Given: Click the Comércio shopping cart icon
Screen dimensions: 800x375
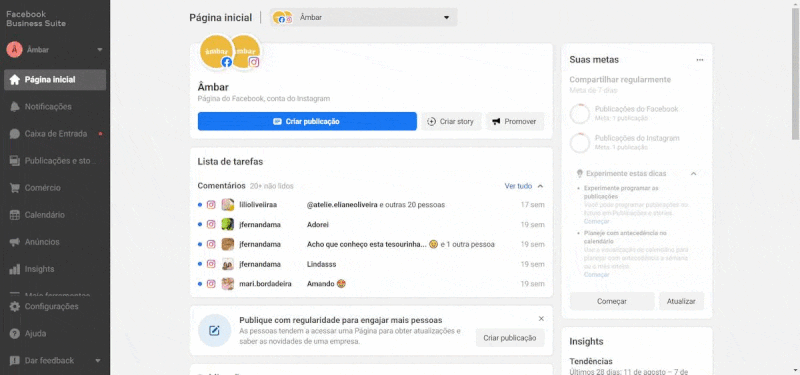Looking at the screenshot, I should pyautogui.click(x=15, y=188).
